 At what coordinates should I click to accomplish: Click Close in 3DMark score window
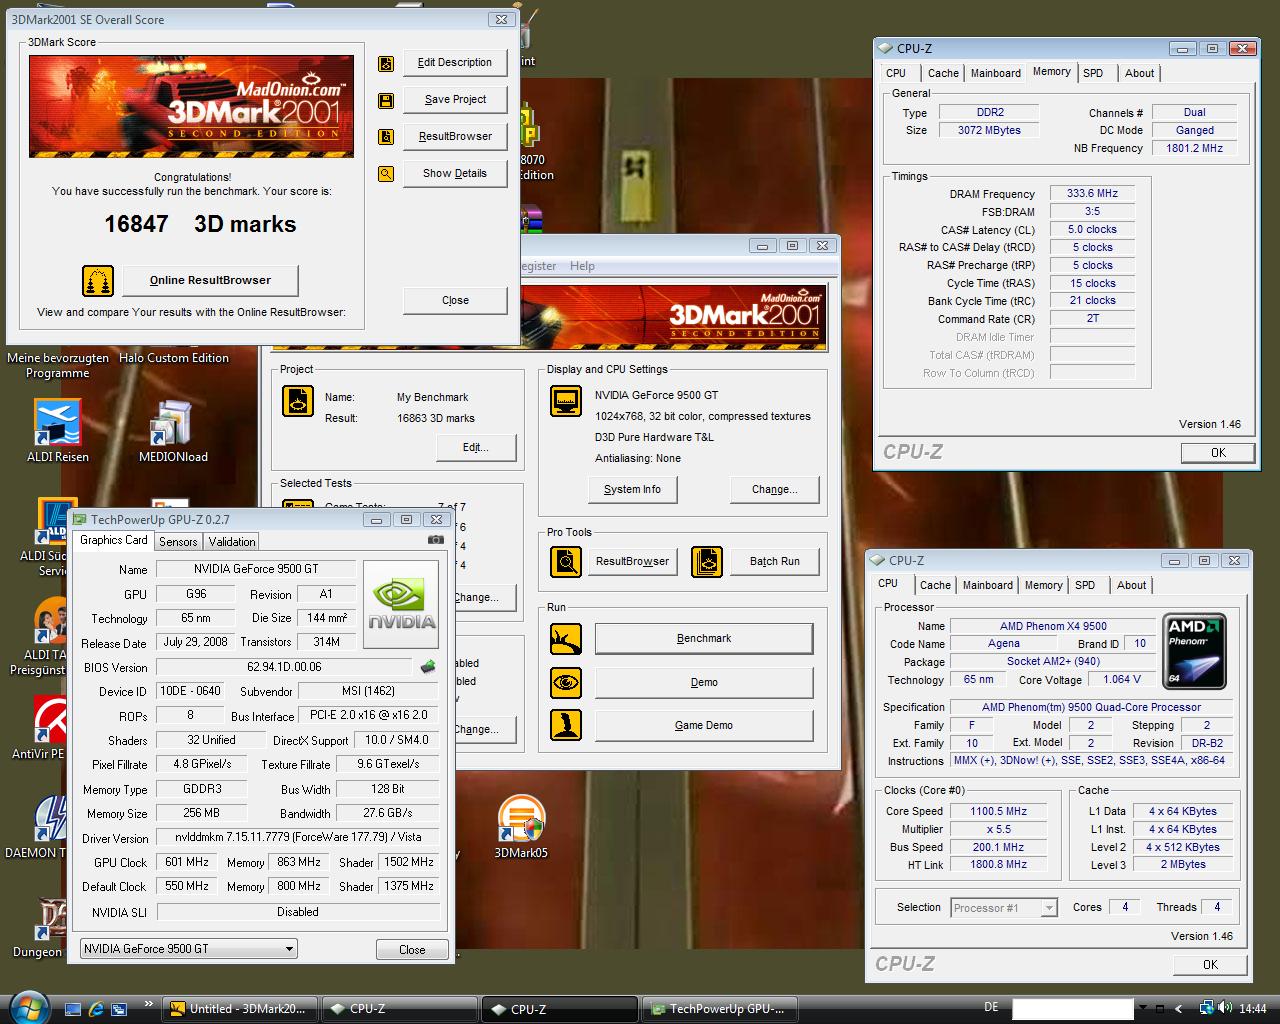[x=455, y=300]
